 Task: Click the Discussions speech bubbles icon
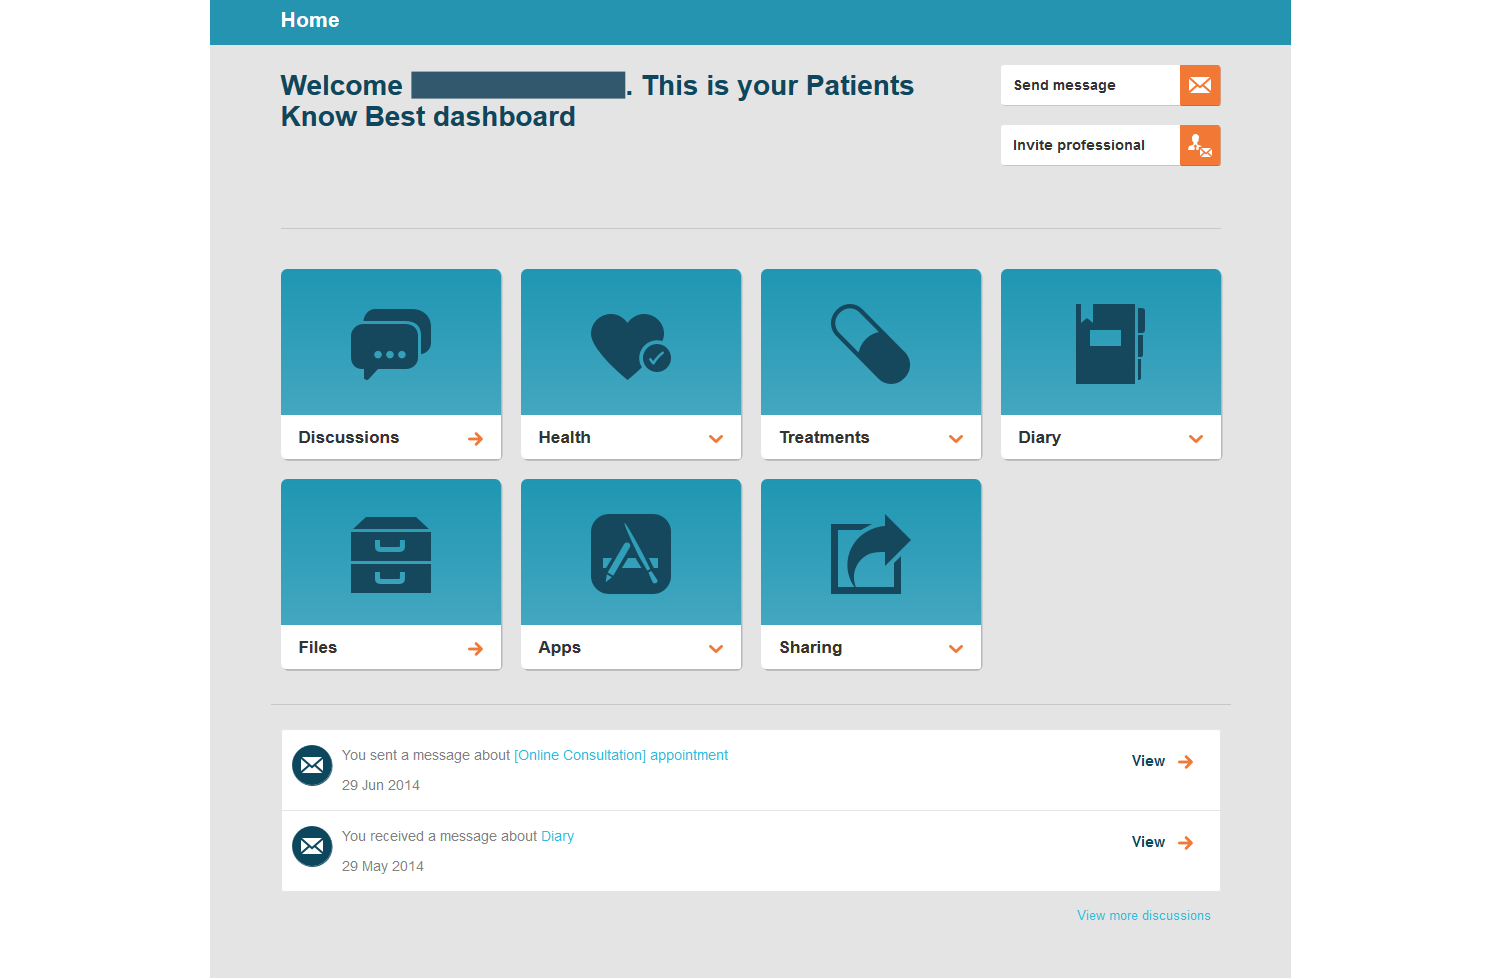click(x=391, y=343)
